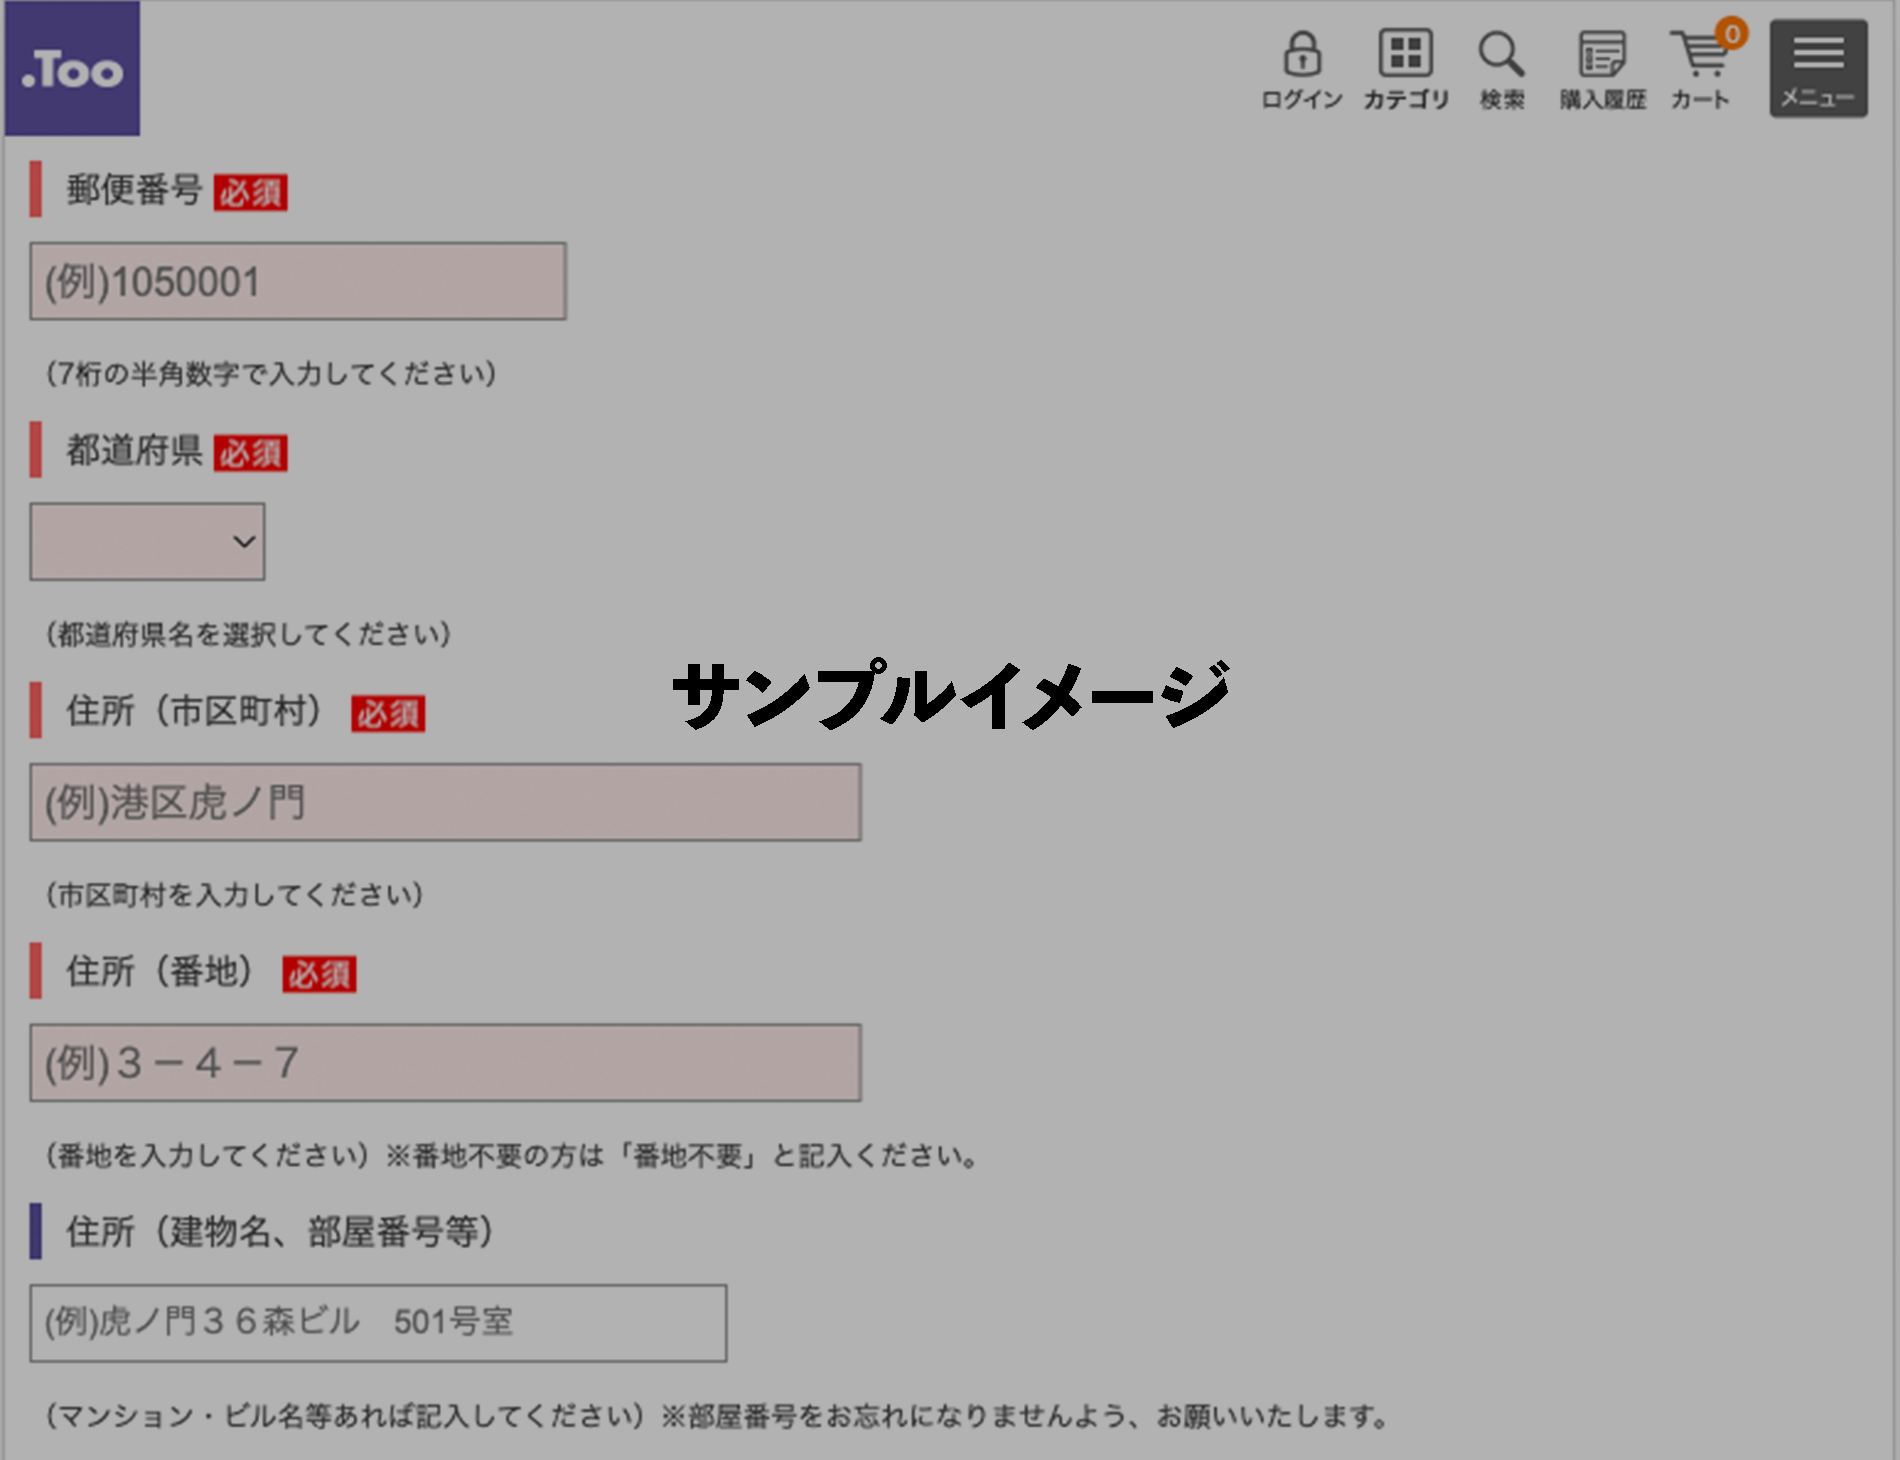Click the サンプルイメージ overlay text
This screenshot has width=1900, height=1460.
click(x=950, y=694)
